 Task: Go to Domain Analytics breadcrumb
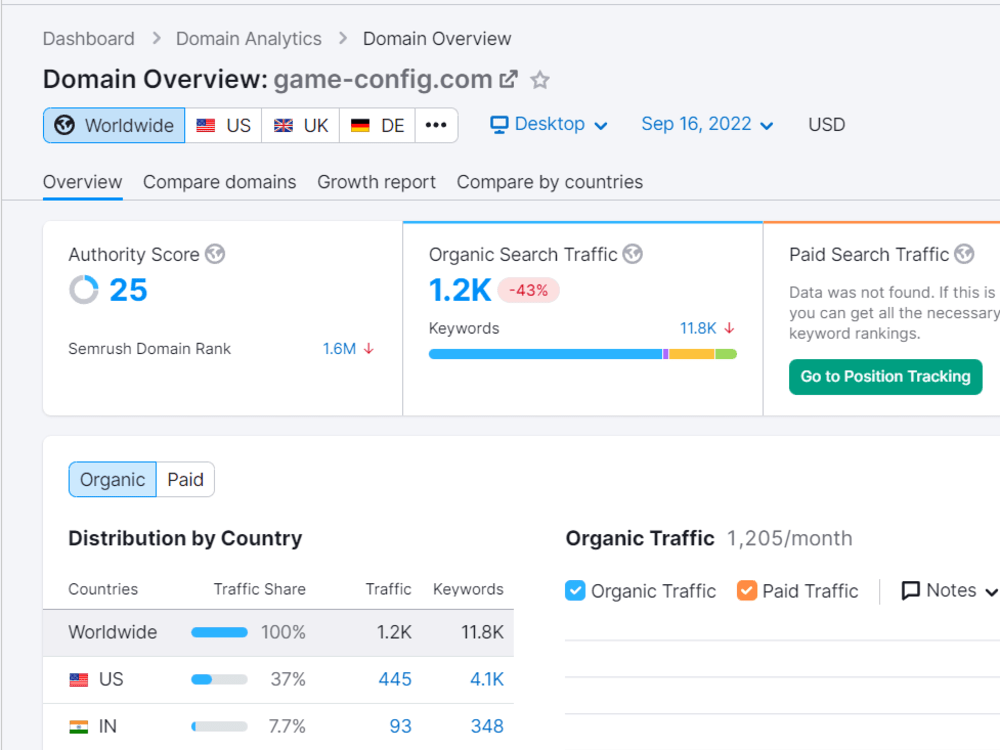(x=249, y=39)
